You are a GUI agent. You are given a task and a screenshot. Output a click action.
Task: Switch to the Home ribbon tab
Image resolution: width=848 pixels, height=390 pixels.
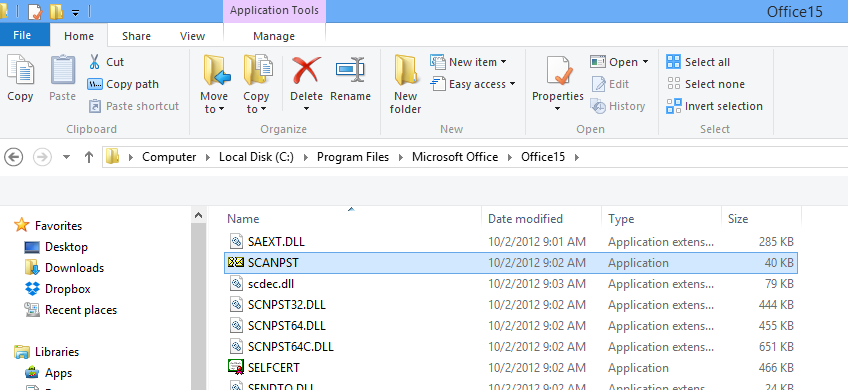pyautogui.click(x=79, y=36)
